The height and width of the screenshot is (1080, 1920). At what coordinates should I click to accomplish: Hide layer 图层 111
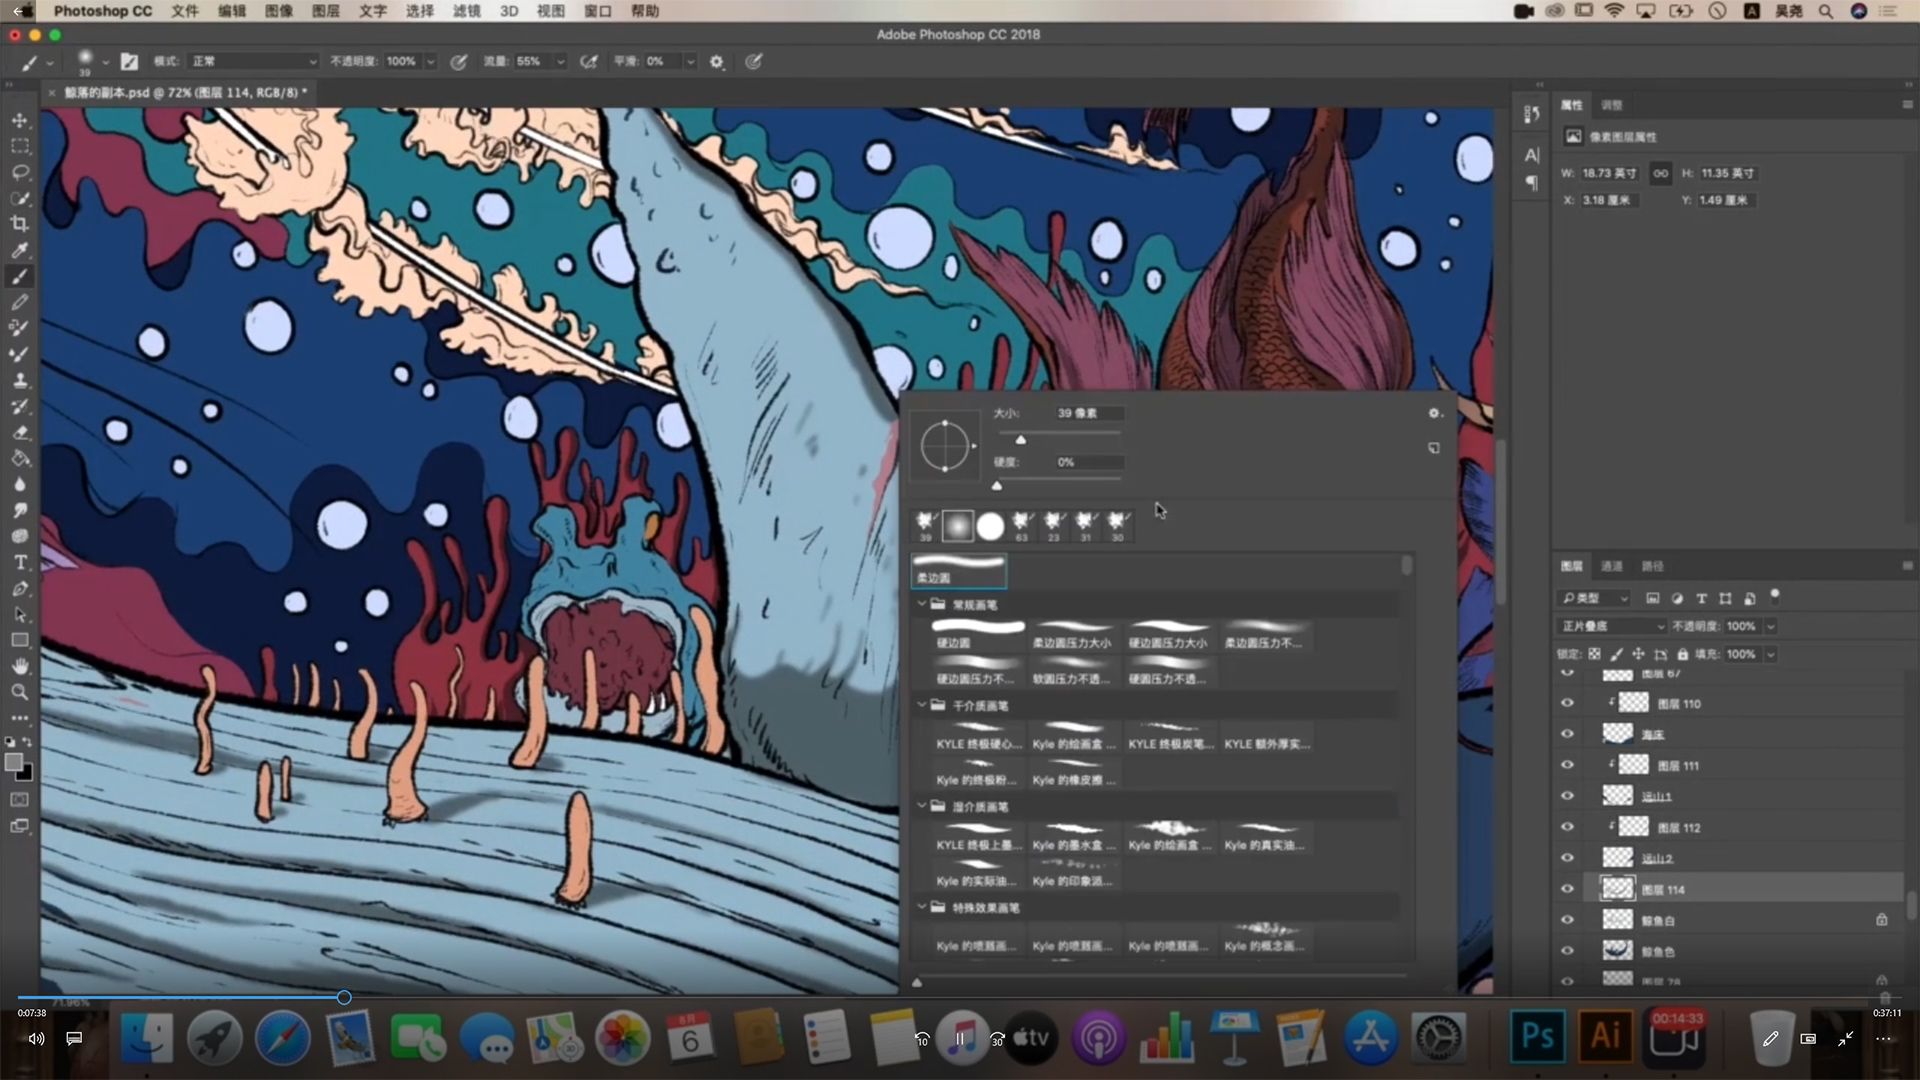1567,765
